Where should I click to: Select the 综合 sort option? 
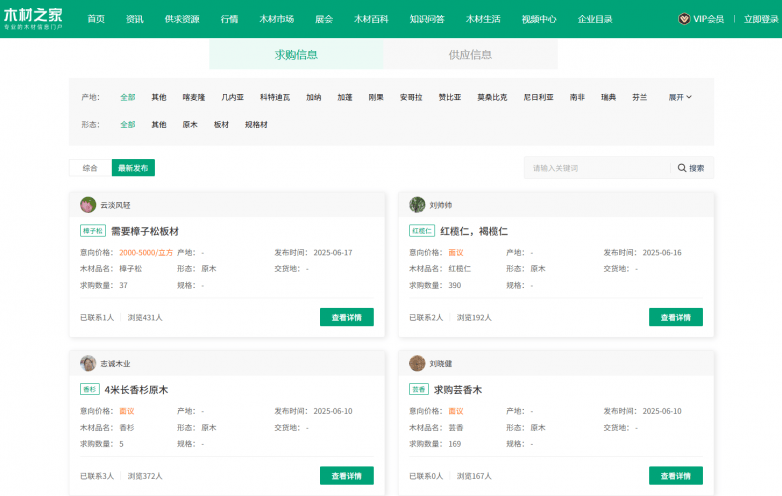point(90,168)
